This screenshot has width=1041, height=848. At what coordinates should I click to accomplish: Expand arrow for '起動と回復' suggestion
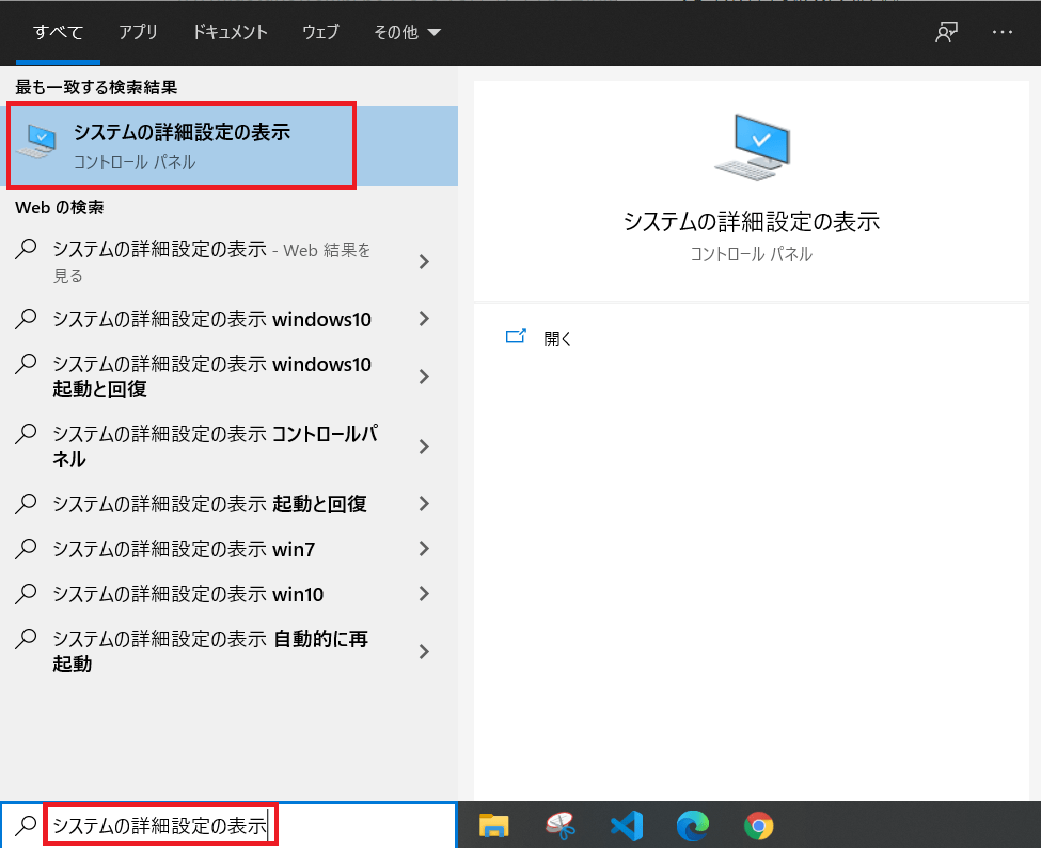click(424, 503)
